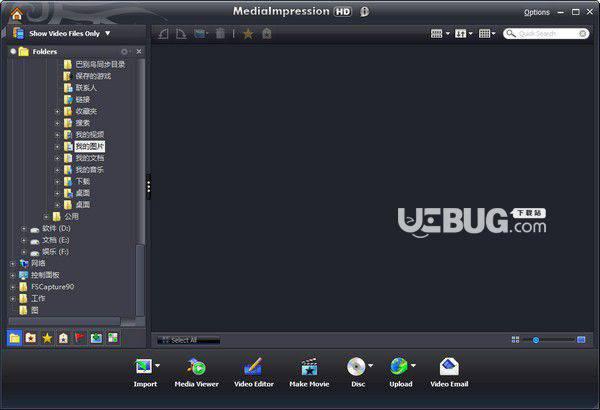Click the rotate right toolbar icon

pos(181,34)
